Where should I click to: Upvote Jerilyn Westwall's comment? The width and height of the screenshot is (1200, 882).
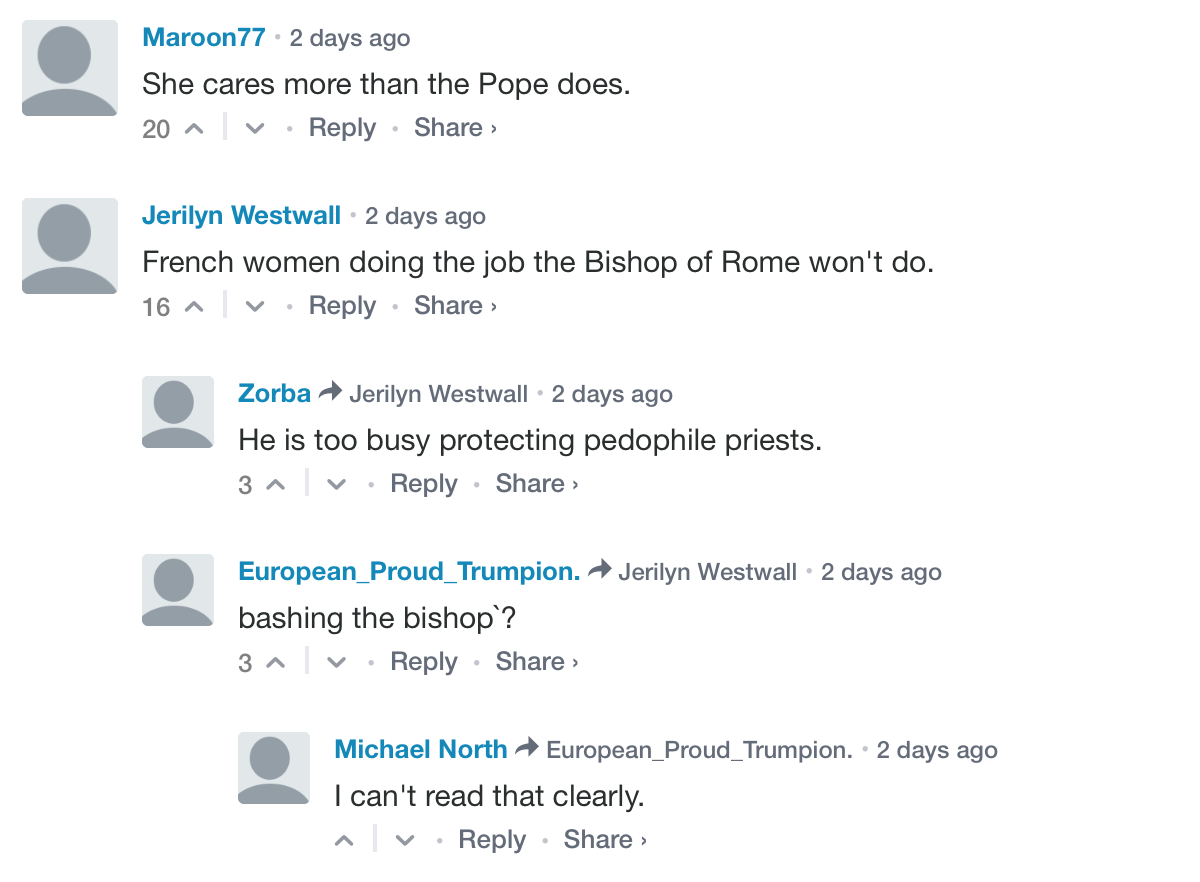point(194,307)
